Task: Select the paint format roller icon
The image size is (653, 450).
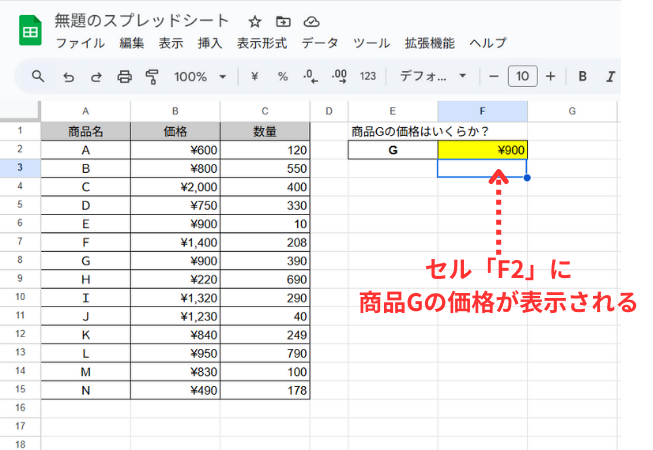Action: point(153,76)
